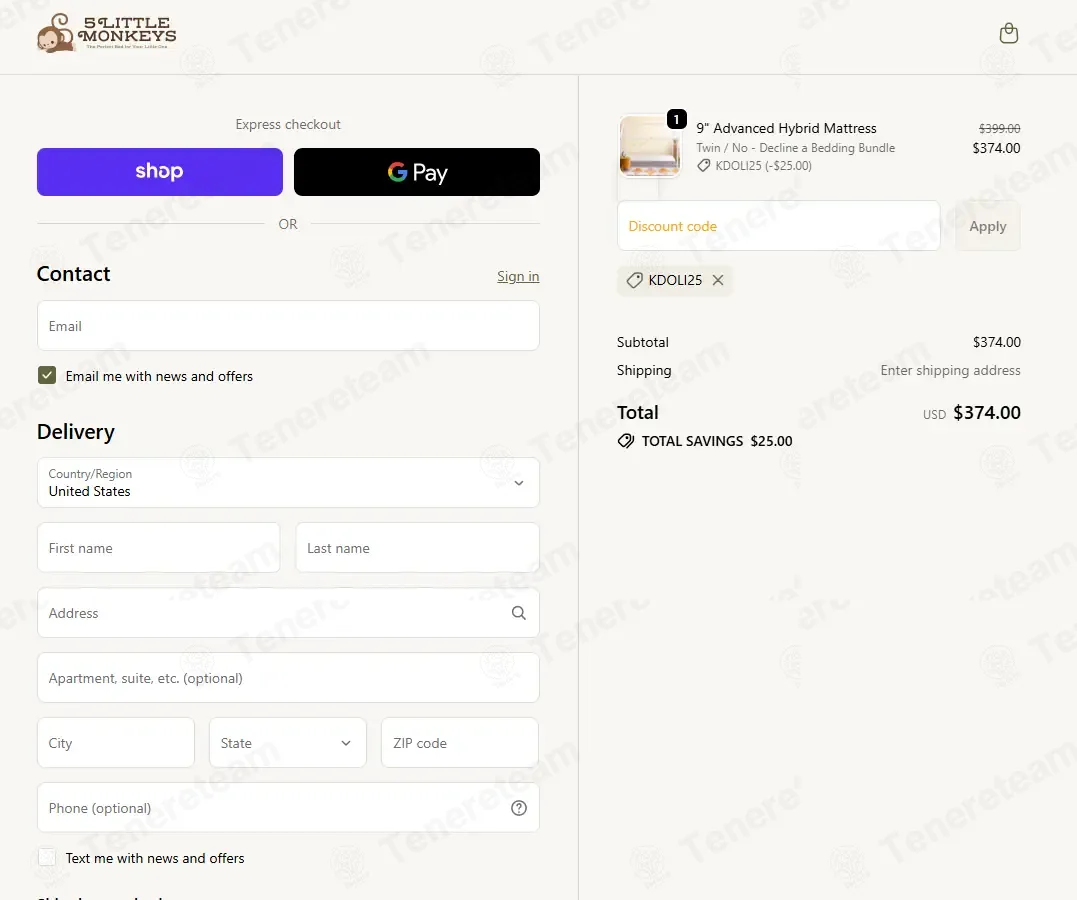This screenshot has height=900, width=1077.
Task: Open the Country/Region dropdown
Action: [288, 482]
